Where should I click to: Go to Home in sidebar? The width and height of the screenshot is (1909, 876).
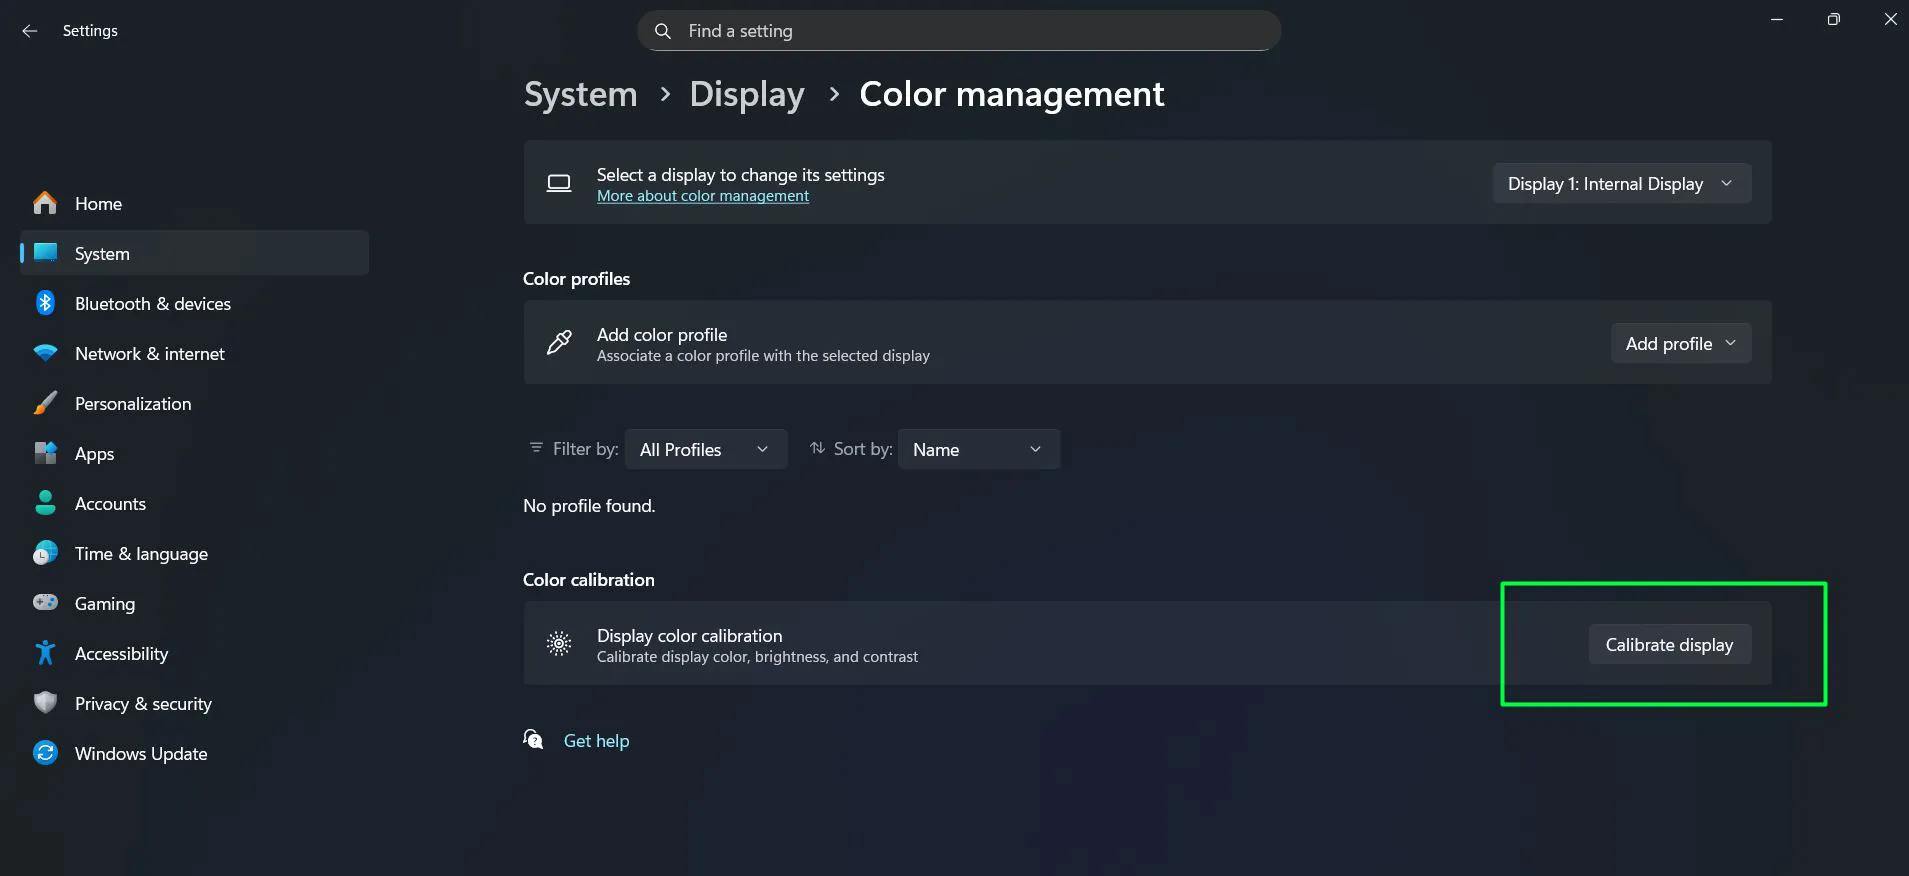tap(194, 203)
